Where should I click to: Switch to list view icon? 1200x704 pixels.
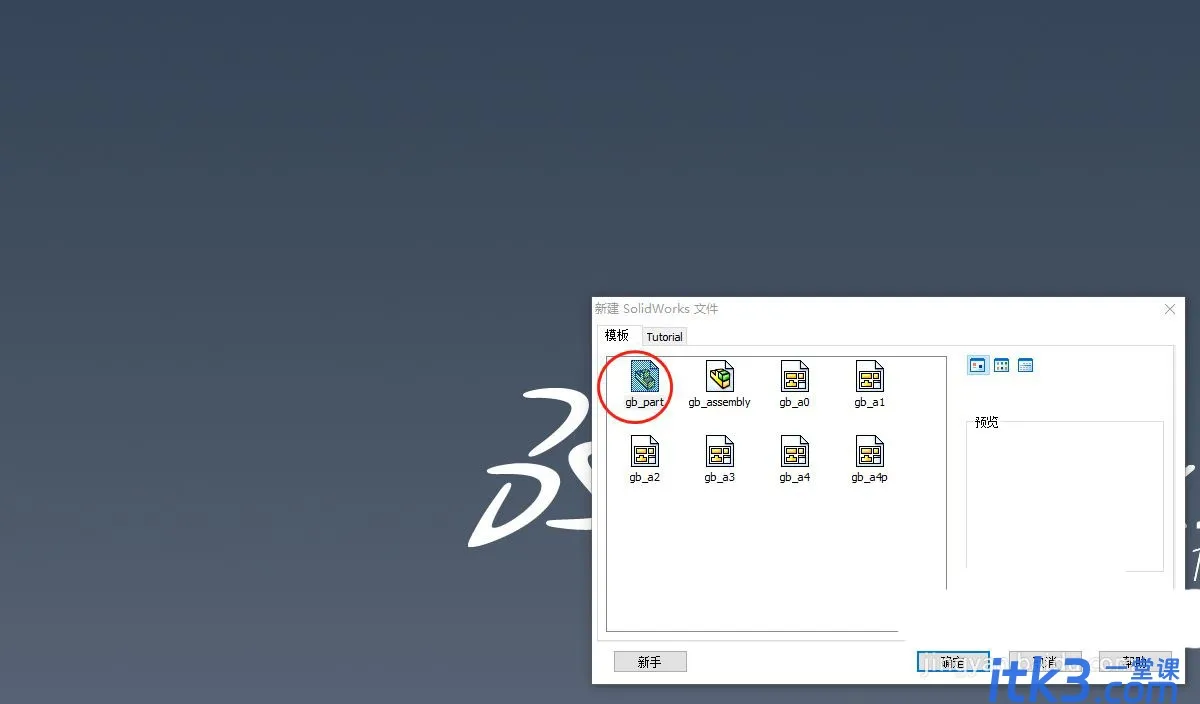click(1001, 365)
